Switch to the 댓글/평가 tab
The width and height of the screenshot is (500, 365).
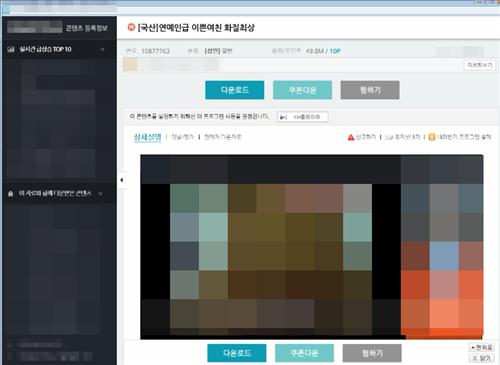(x=182, y=137)
